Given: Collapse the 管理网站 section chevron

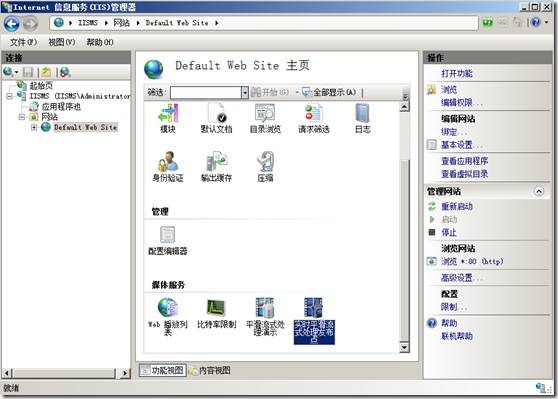Looking at the screenshot, I should point(539,191).
